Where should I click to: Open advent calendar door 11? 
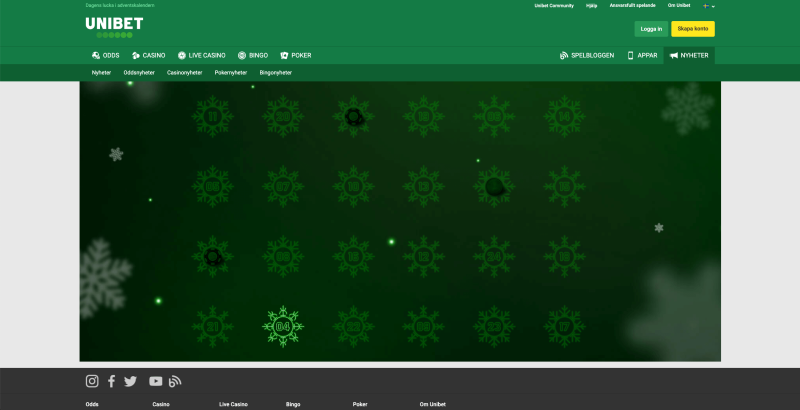pos(213,116)
